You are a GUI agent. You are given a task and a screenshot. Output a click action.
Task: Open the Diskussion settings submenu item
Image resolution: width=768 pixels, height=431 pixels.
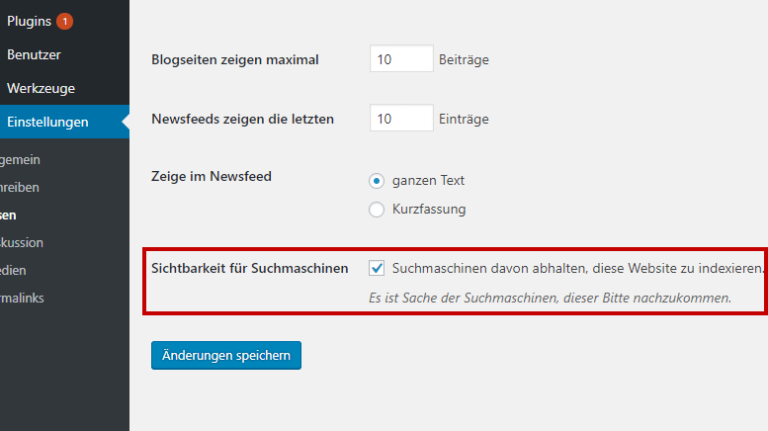[x=22, y=243]
